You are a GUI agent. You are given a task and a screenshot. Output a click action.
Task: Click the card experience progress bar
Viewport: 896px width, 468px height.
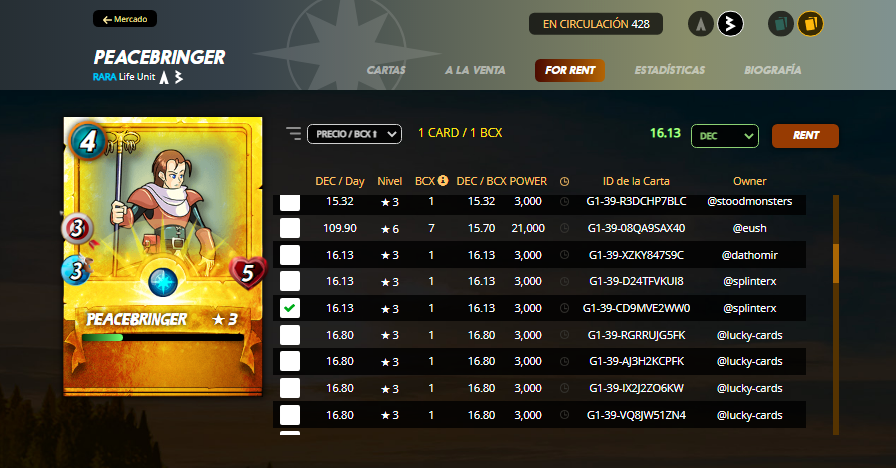163,338
